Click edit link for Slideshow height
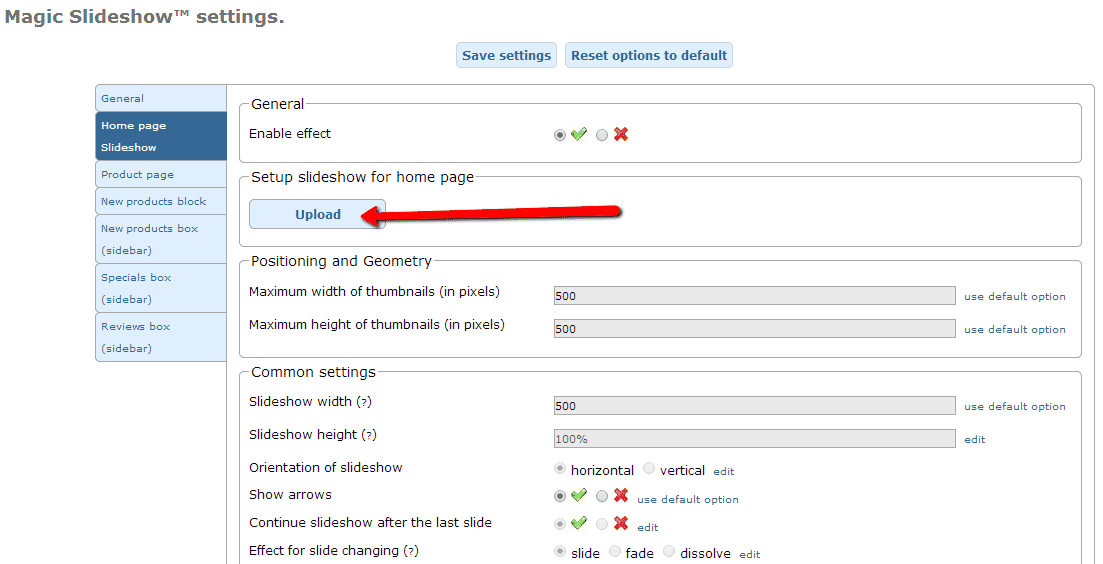The image size is (1103, 564). coord(974,440)
